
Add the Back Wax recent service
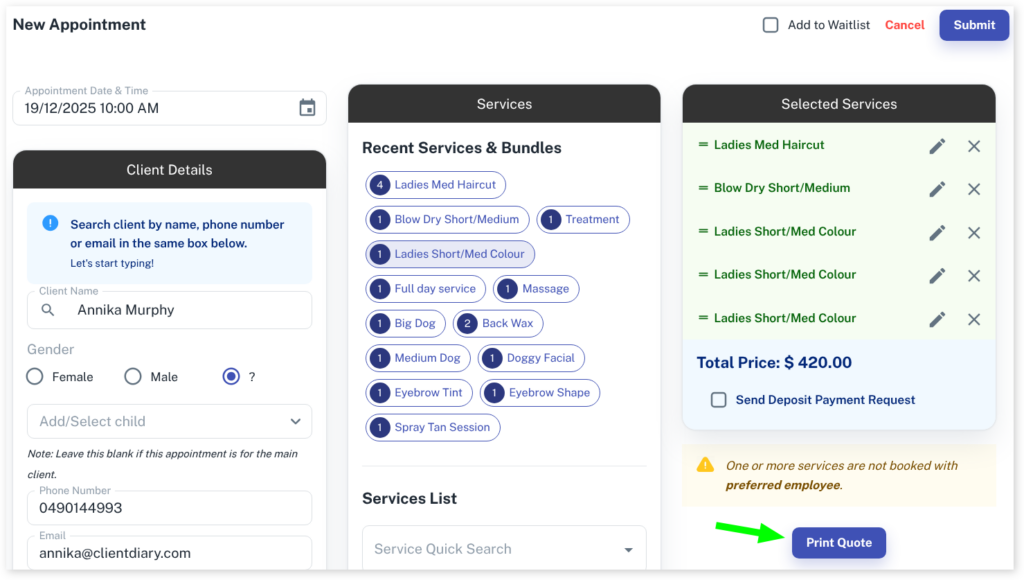coord(498,324)
